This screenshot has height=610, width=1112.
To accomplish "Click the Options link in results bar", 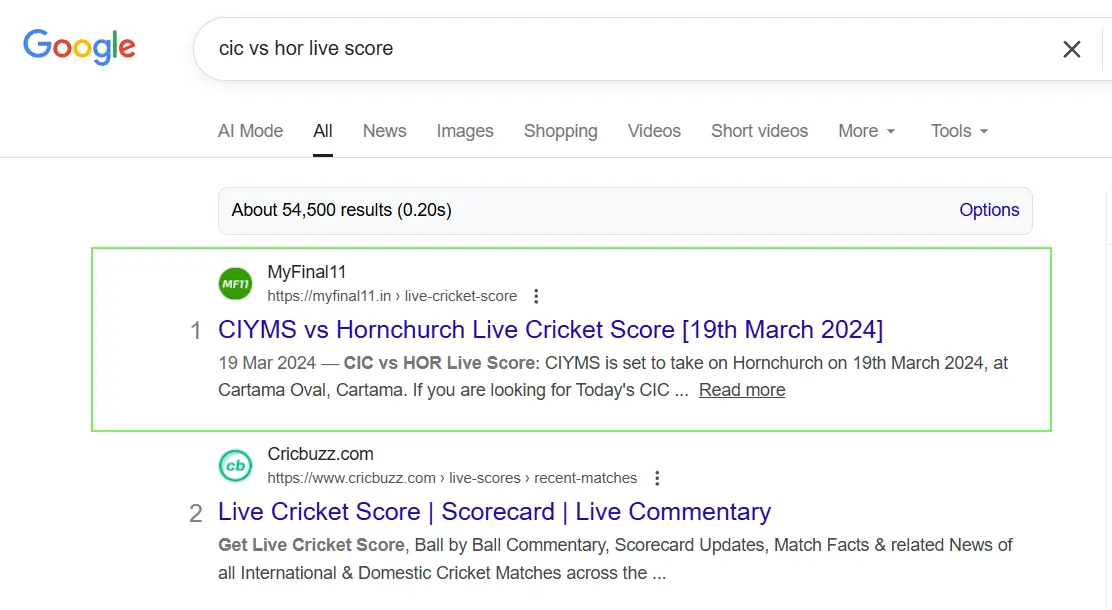I will click(x=989, y=210).
